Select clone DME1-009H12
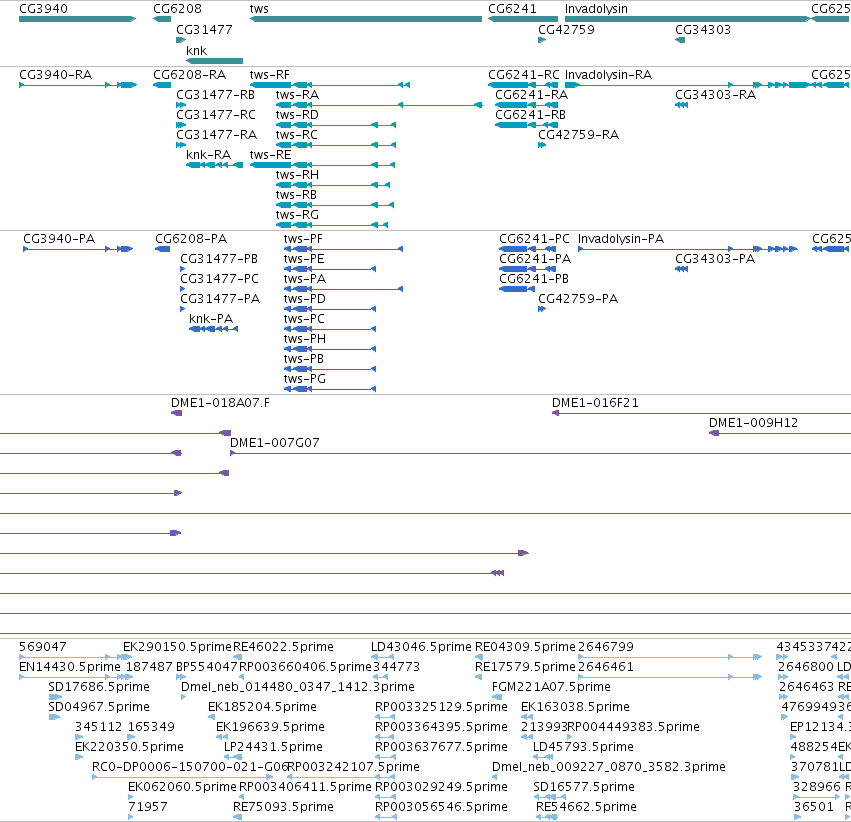Screen dimensions: 851x822 (780, 433)
